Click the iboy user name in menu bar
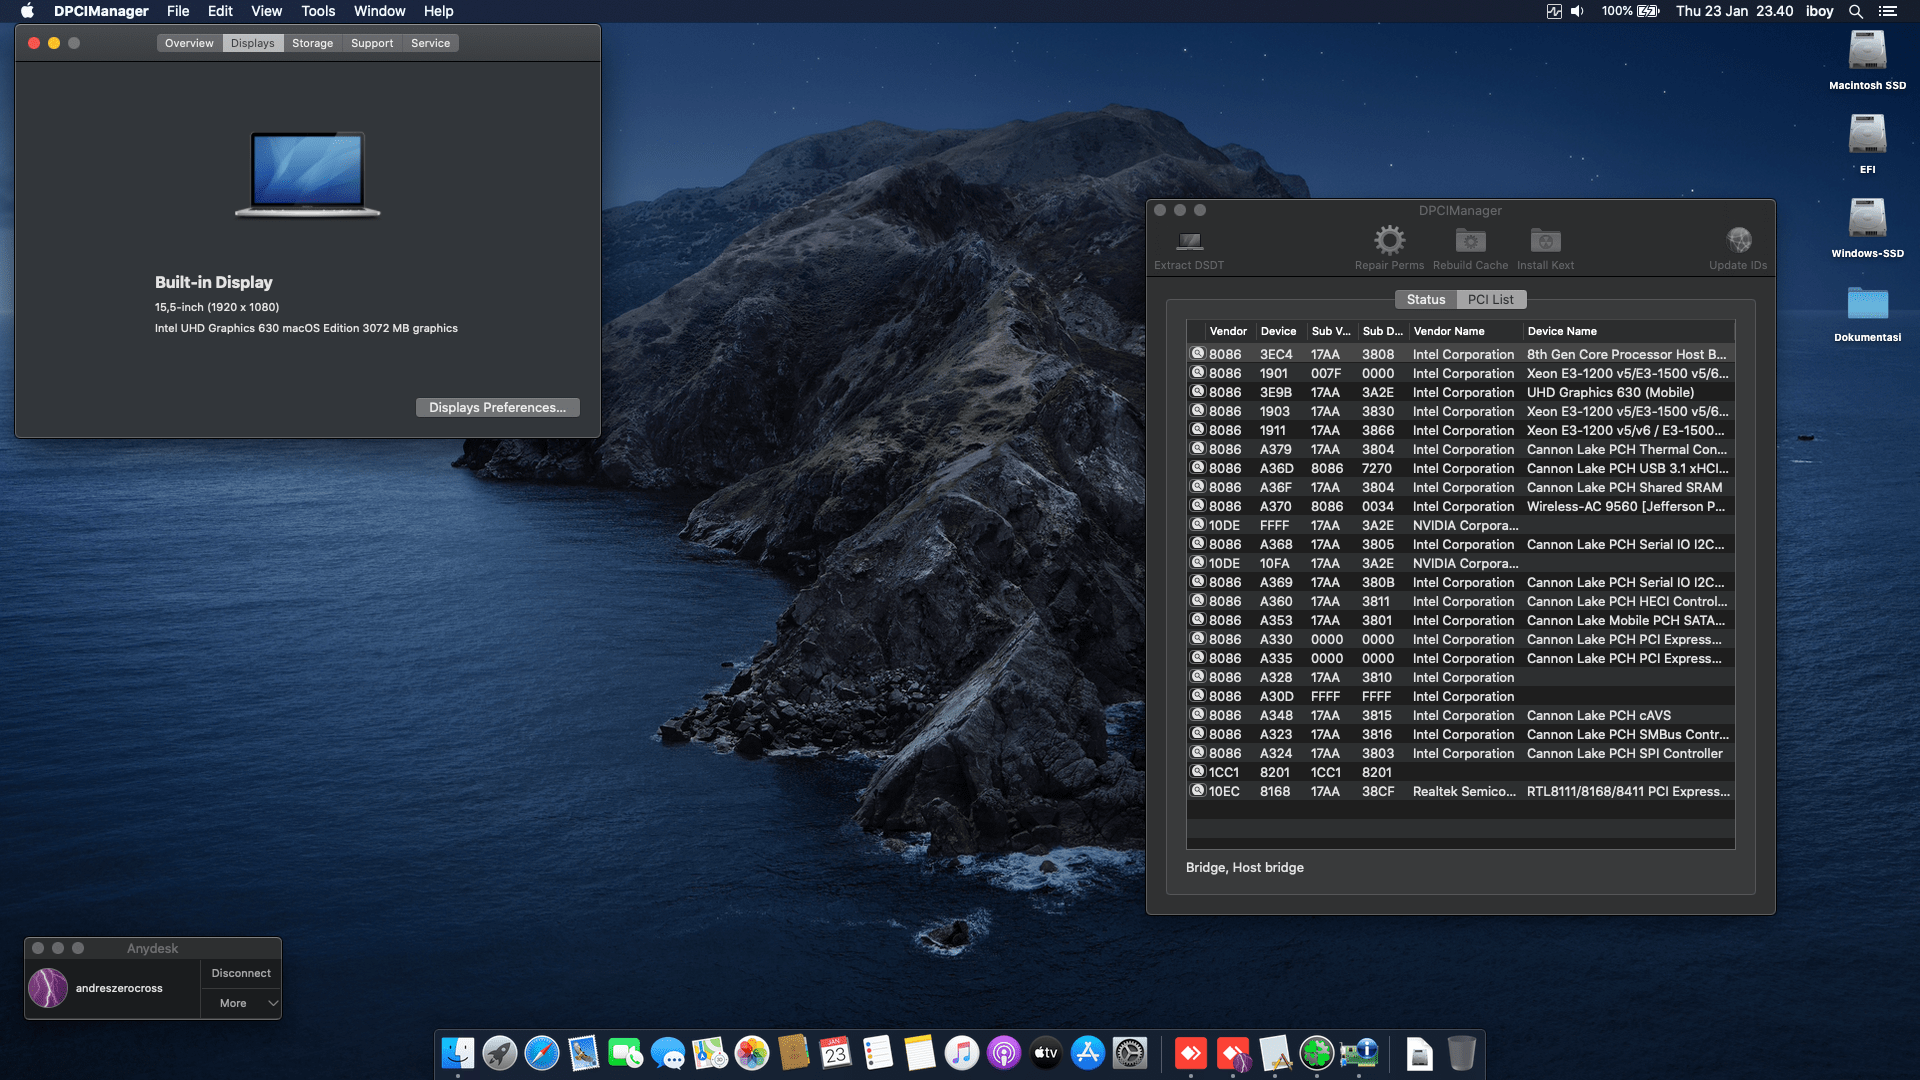Image resolution: width=1920 pixels, height=1080 pixels. pyautogui.click(x=1819, y=11)
